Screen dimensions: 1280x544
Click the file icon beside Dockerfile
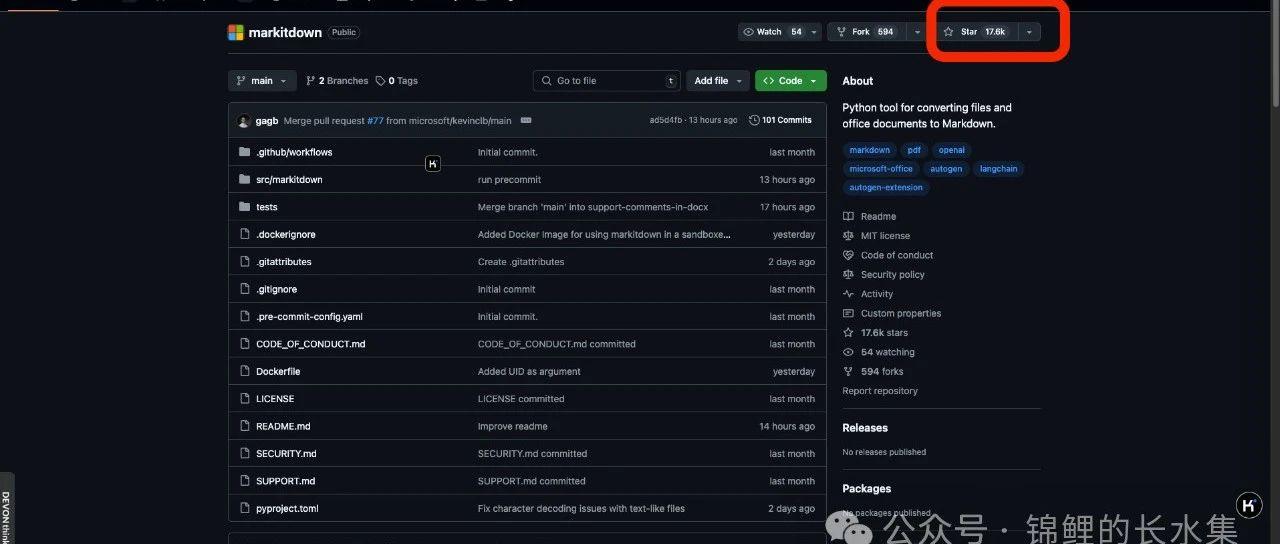(x=244, y=372)
